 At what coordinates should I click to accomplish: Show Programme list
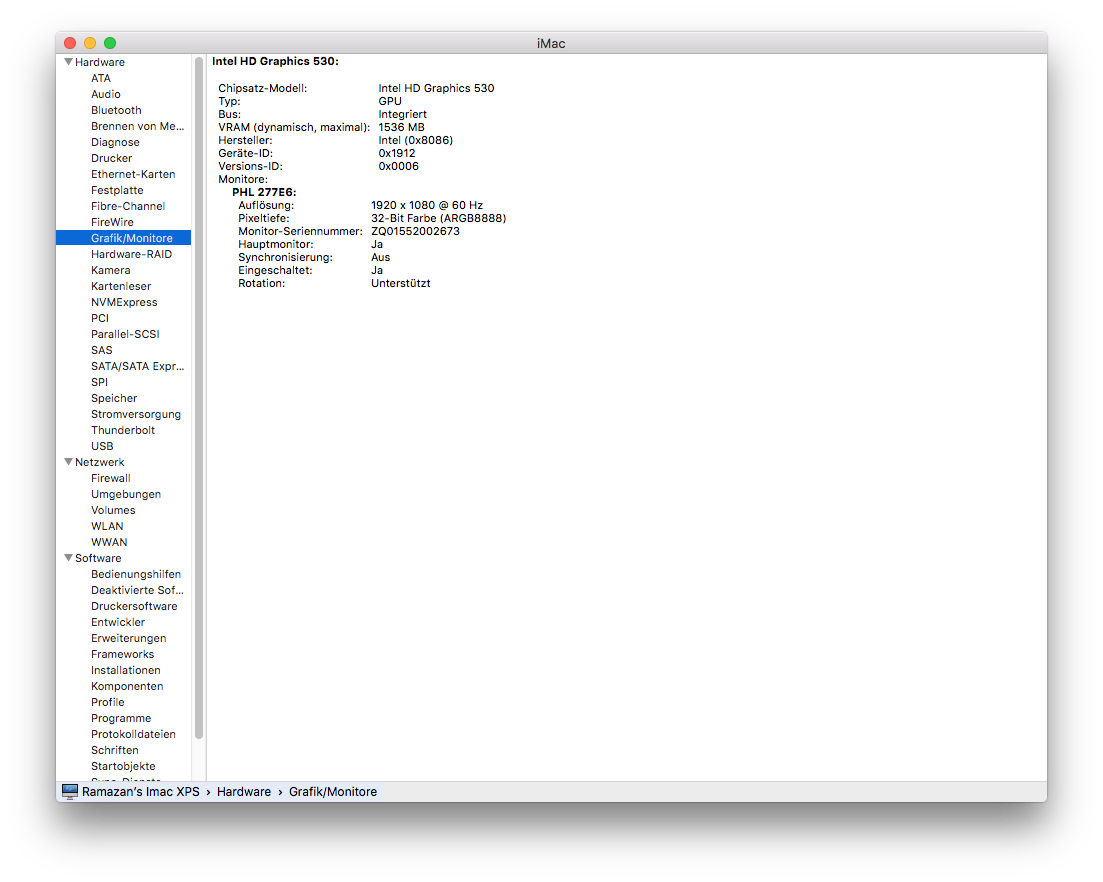pos(121,718)
